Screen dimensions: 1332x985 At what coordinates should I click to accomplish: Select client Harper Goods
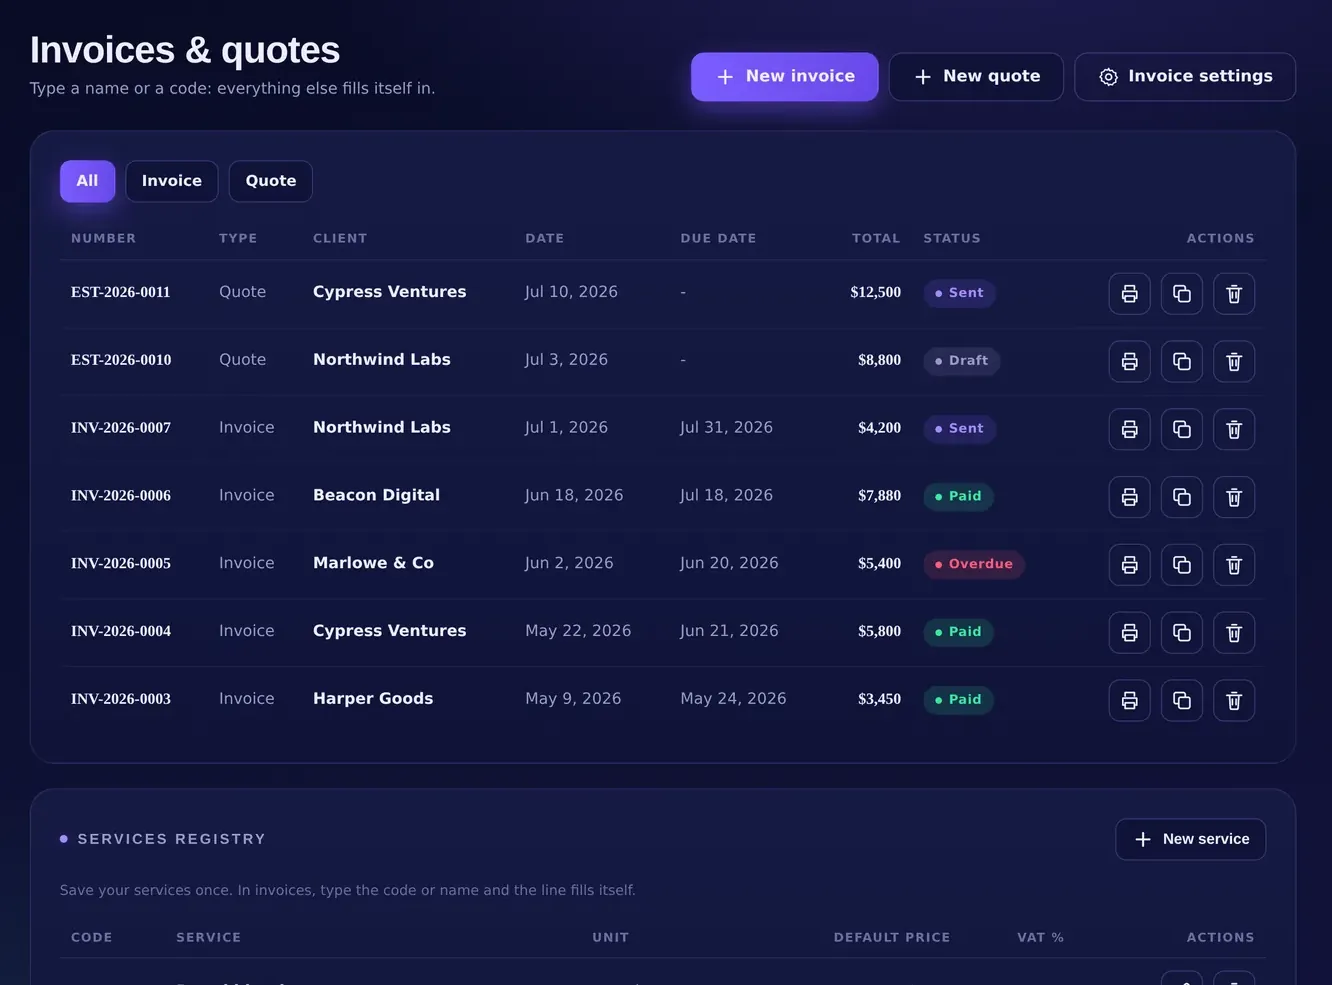click(373, 699)
